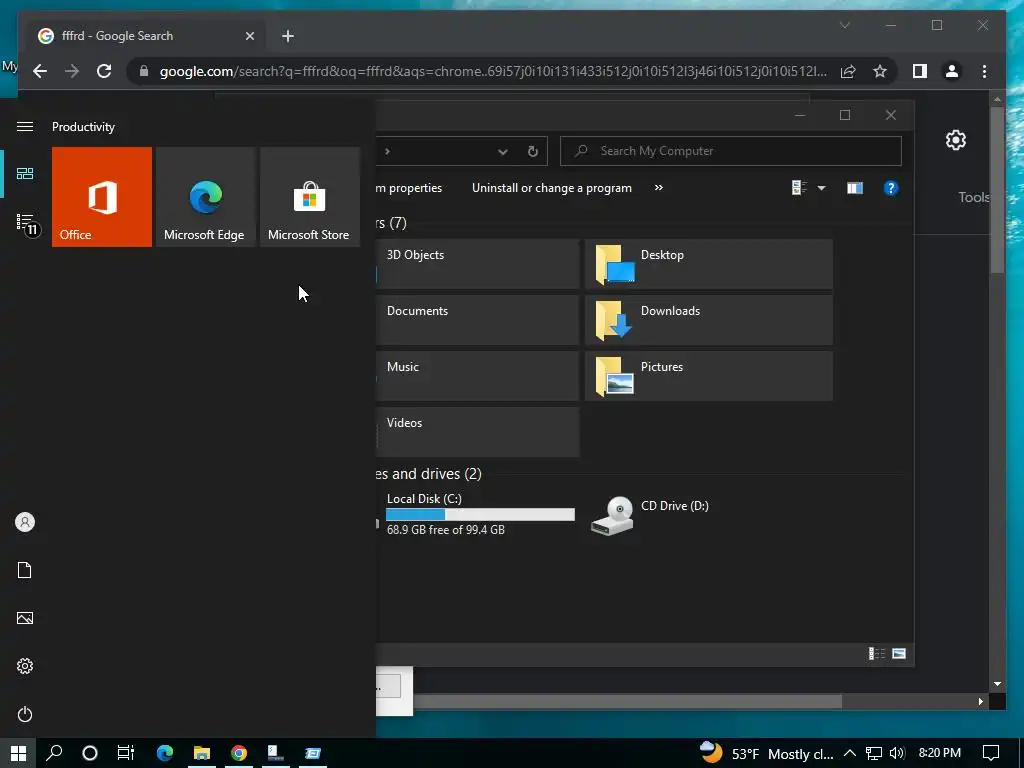This screenshot has width=1024, height=768.
Task: Open network icon in system tray
Action: point(874,753)
